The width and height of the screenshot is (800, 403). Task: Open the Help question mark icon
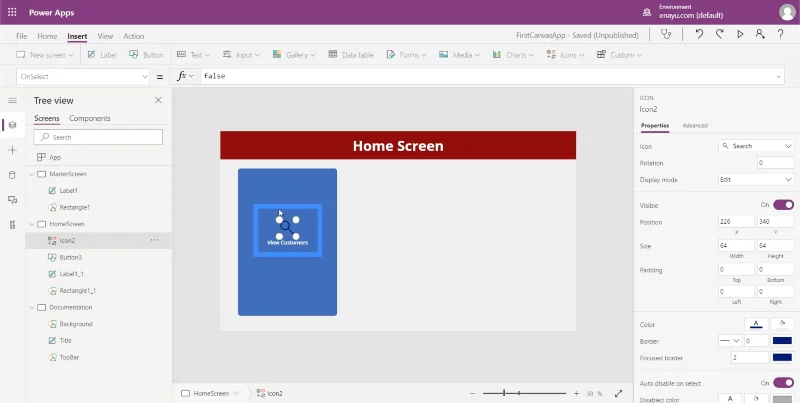point(781,34)
